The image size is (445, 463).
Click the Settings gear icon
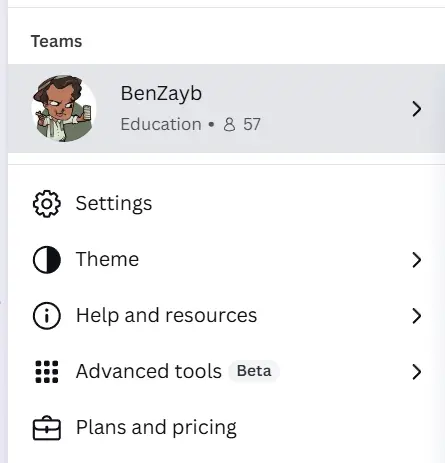tap(47, 204)
